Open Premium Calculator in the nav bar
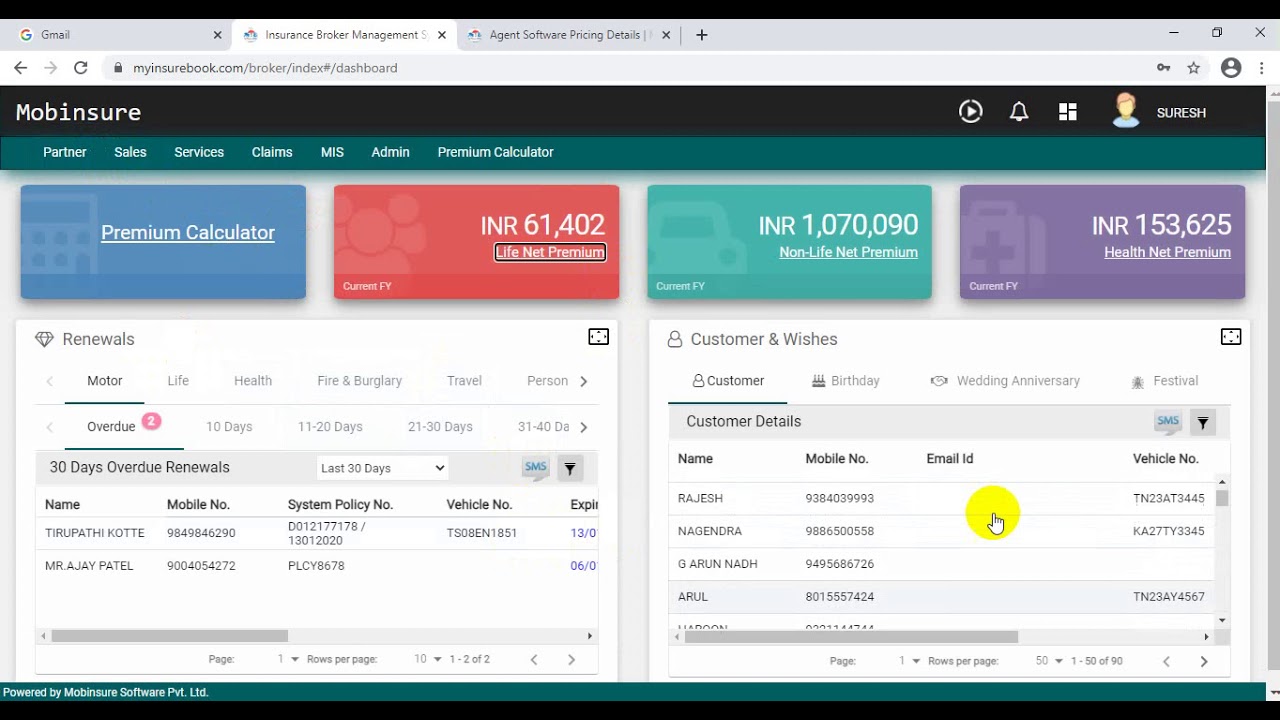Image resolution: width=1280 pixels, height=720 pixels. pyautogui.click(x=495, y=152)
